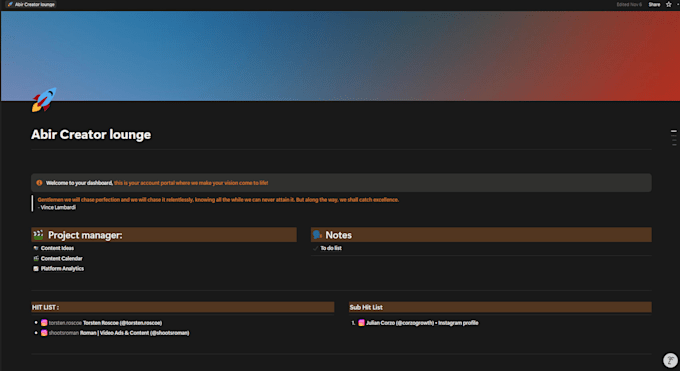Click the speaking head icon beside Notes
Image resolution: width=680 pixels, height=371 pixels.
(x=317, y=235)
